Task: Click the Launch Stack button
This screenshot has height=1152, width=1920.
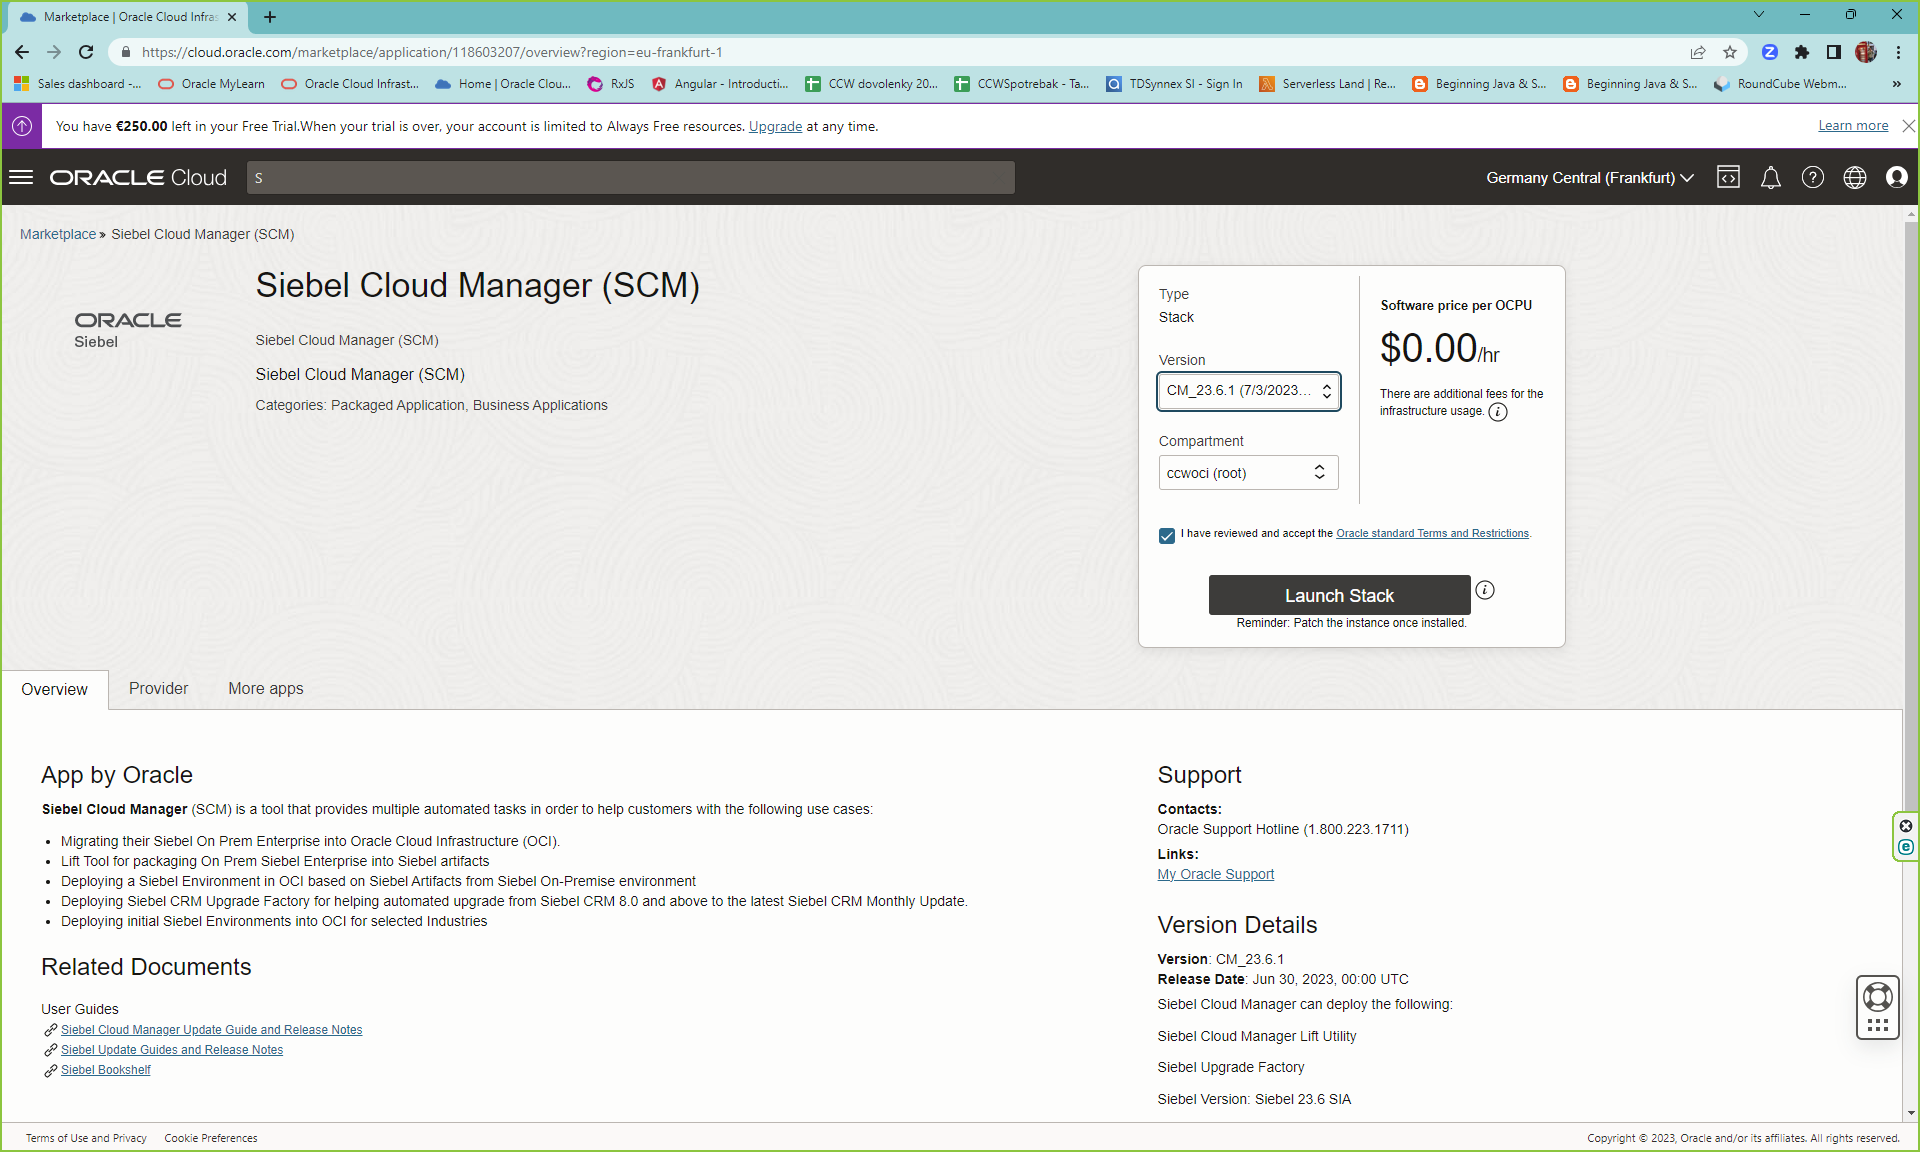Action: pyautogui.click(x=1339, y=595)
